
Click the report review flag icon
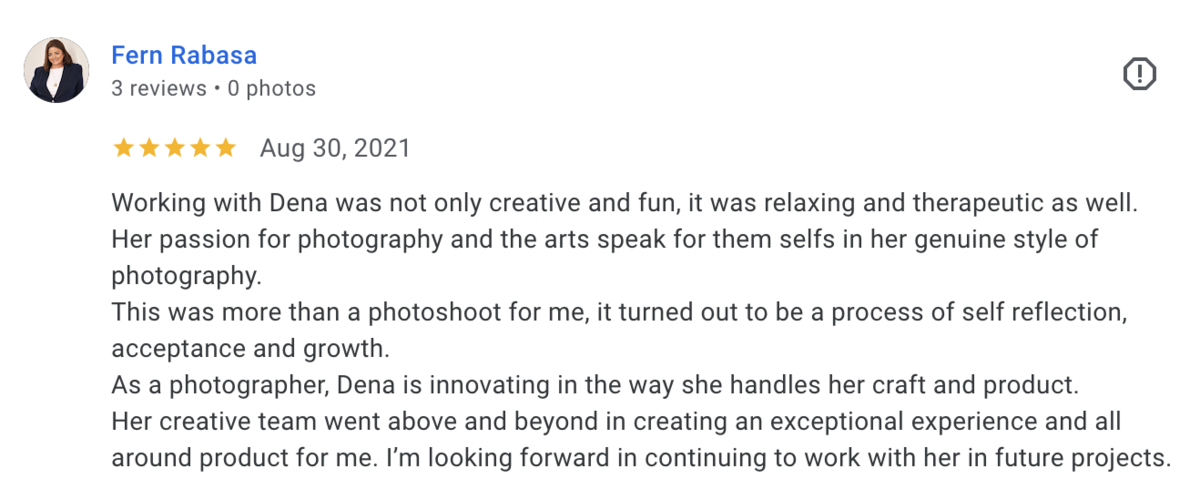coord(1140,75)
